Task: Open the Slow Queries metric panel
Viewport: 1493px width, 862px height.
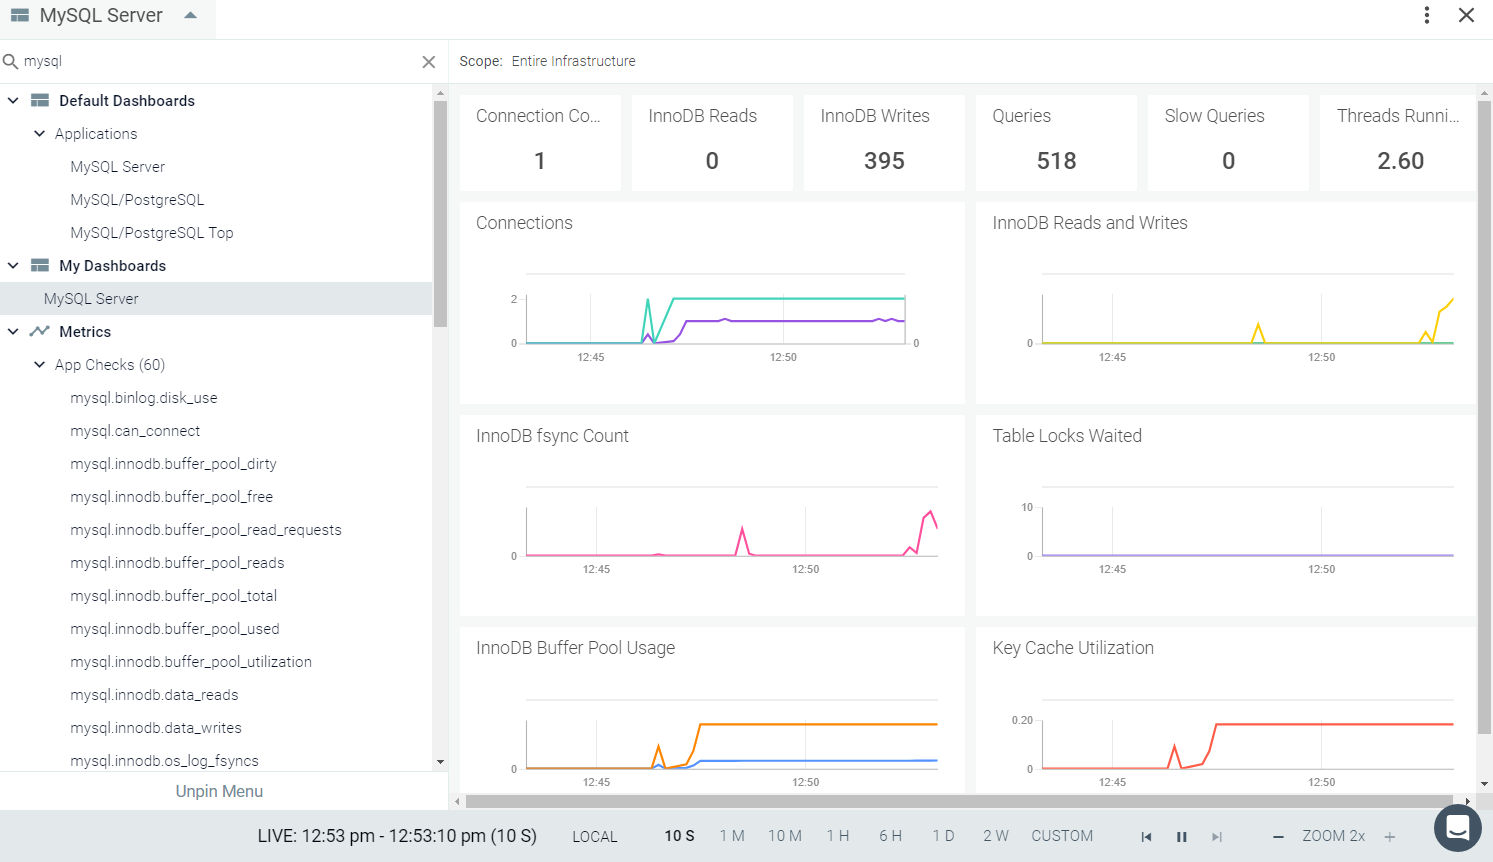Action: click(1228, 143)
